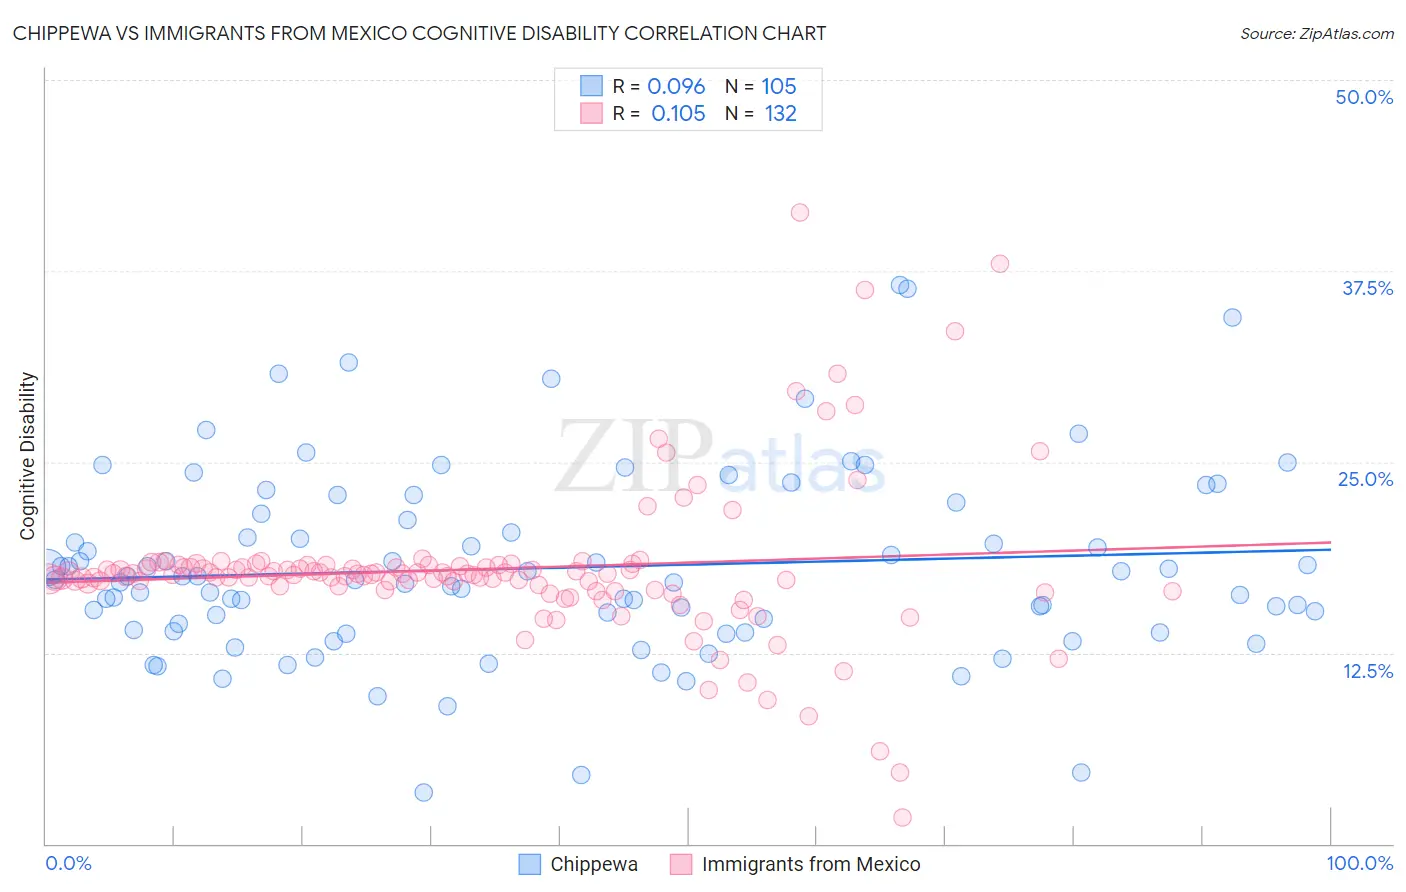Open the ZipAtlas.com source link
The width and height of the screenshot is (1406, 892).
1317,33
